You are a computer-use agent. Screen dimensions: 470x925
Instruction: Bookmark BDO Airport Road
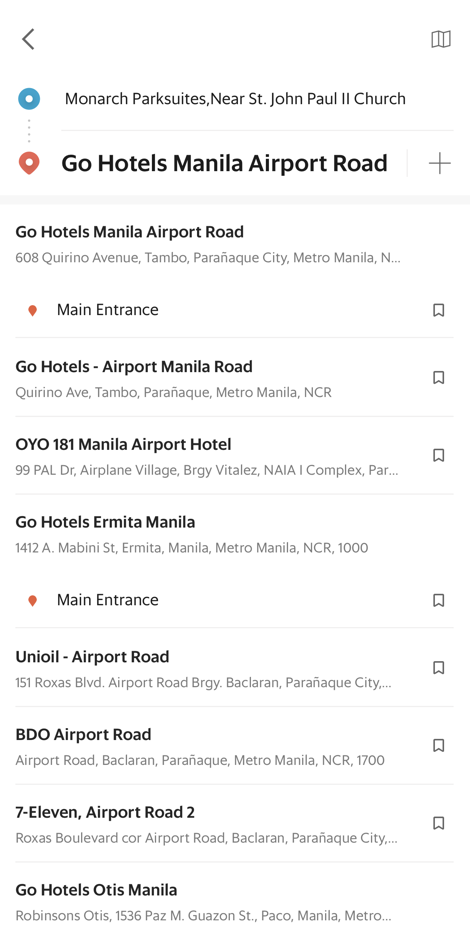(438, 746)
